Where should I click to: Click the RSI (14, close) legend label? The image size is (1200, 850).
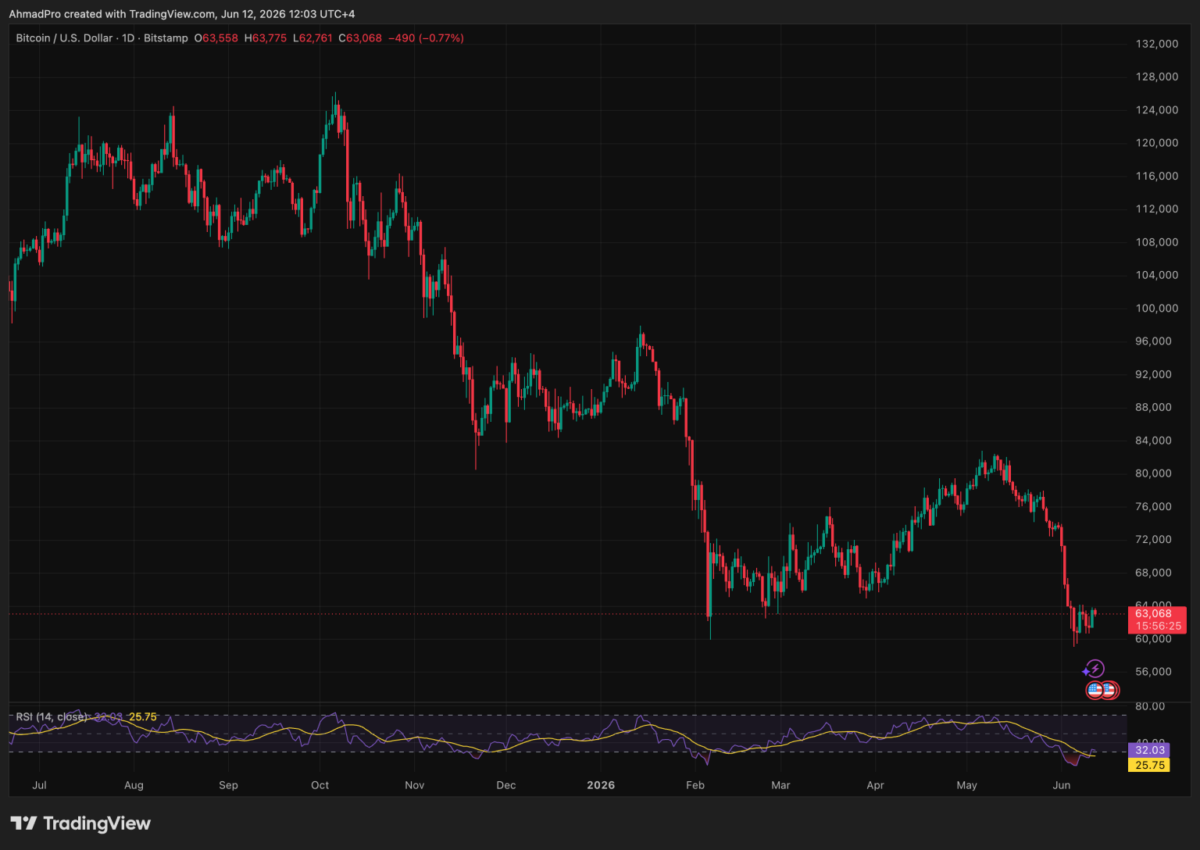(51, 717)
